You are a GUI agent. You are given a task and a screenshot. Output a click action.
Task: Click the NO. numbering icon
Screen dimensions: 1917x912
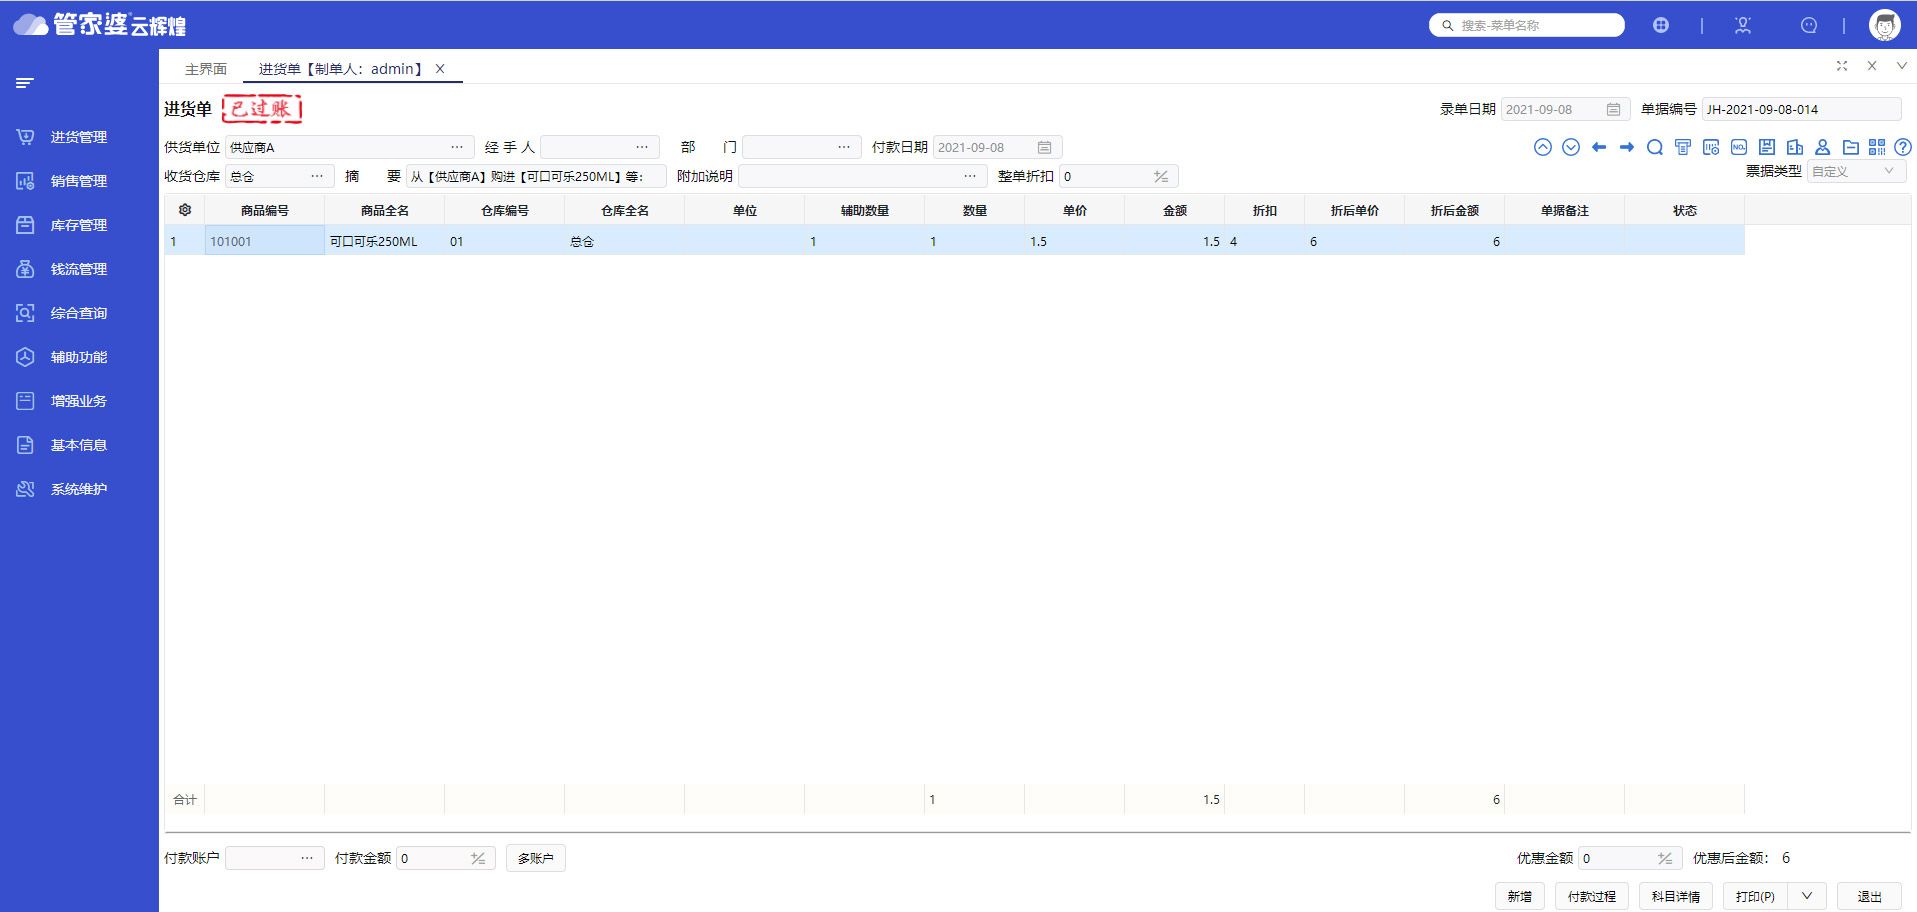click(x=1739, y=147)
